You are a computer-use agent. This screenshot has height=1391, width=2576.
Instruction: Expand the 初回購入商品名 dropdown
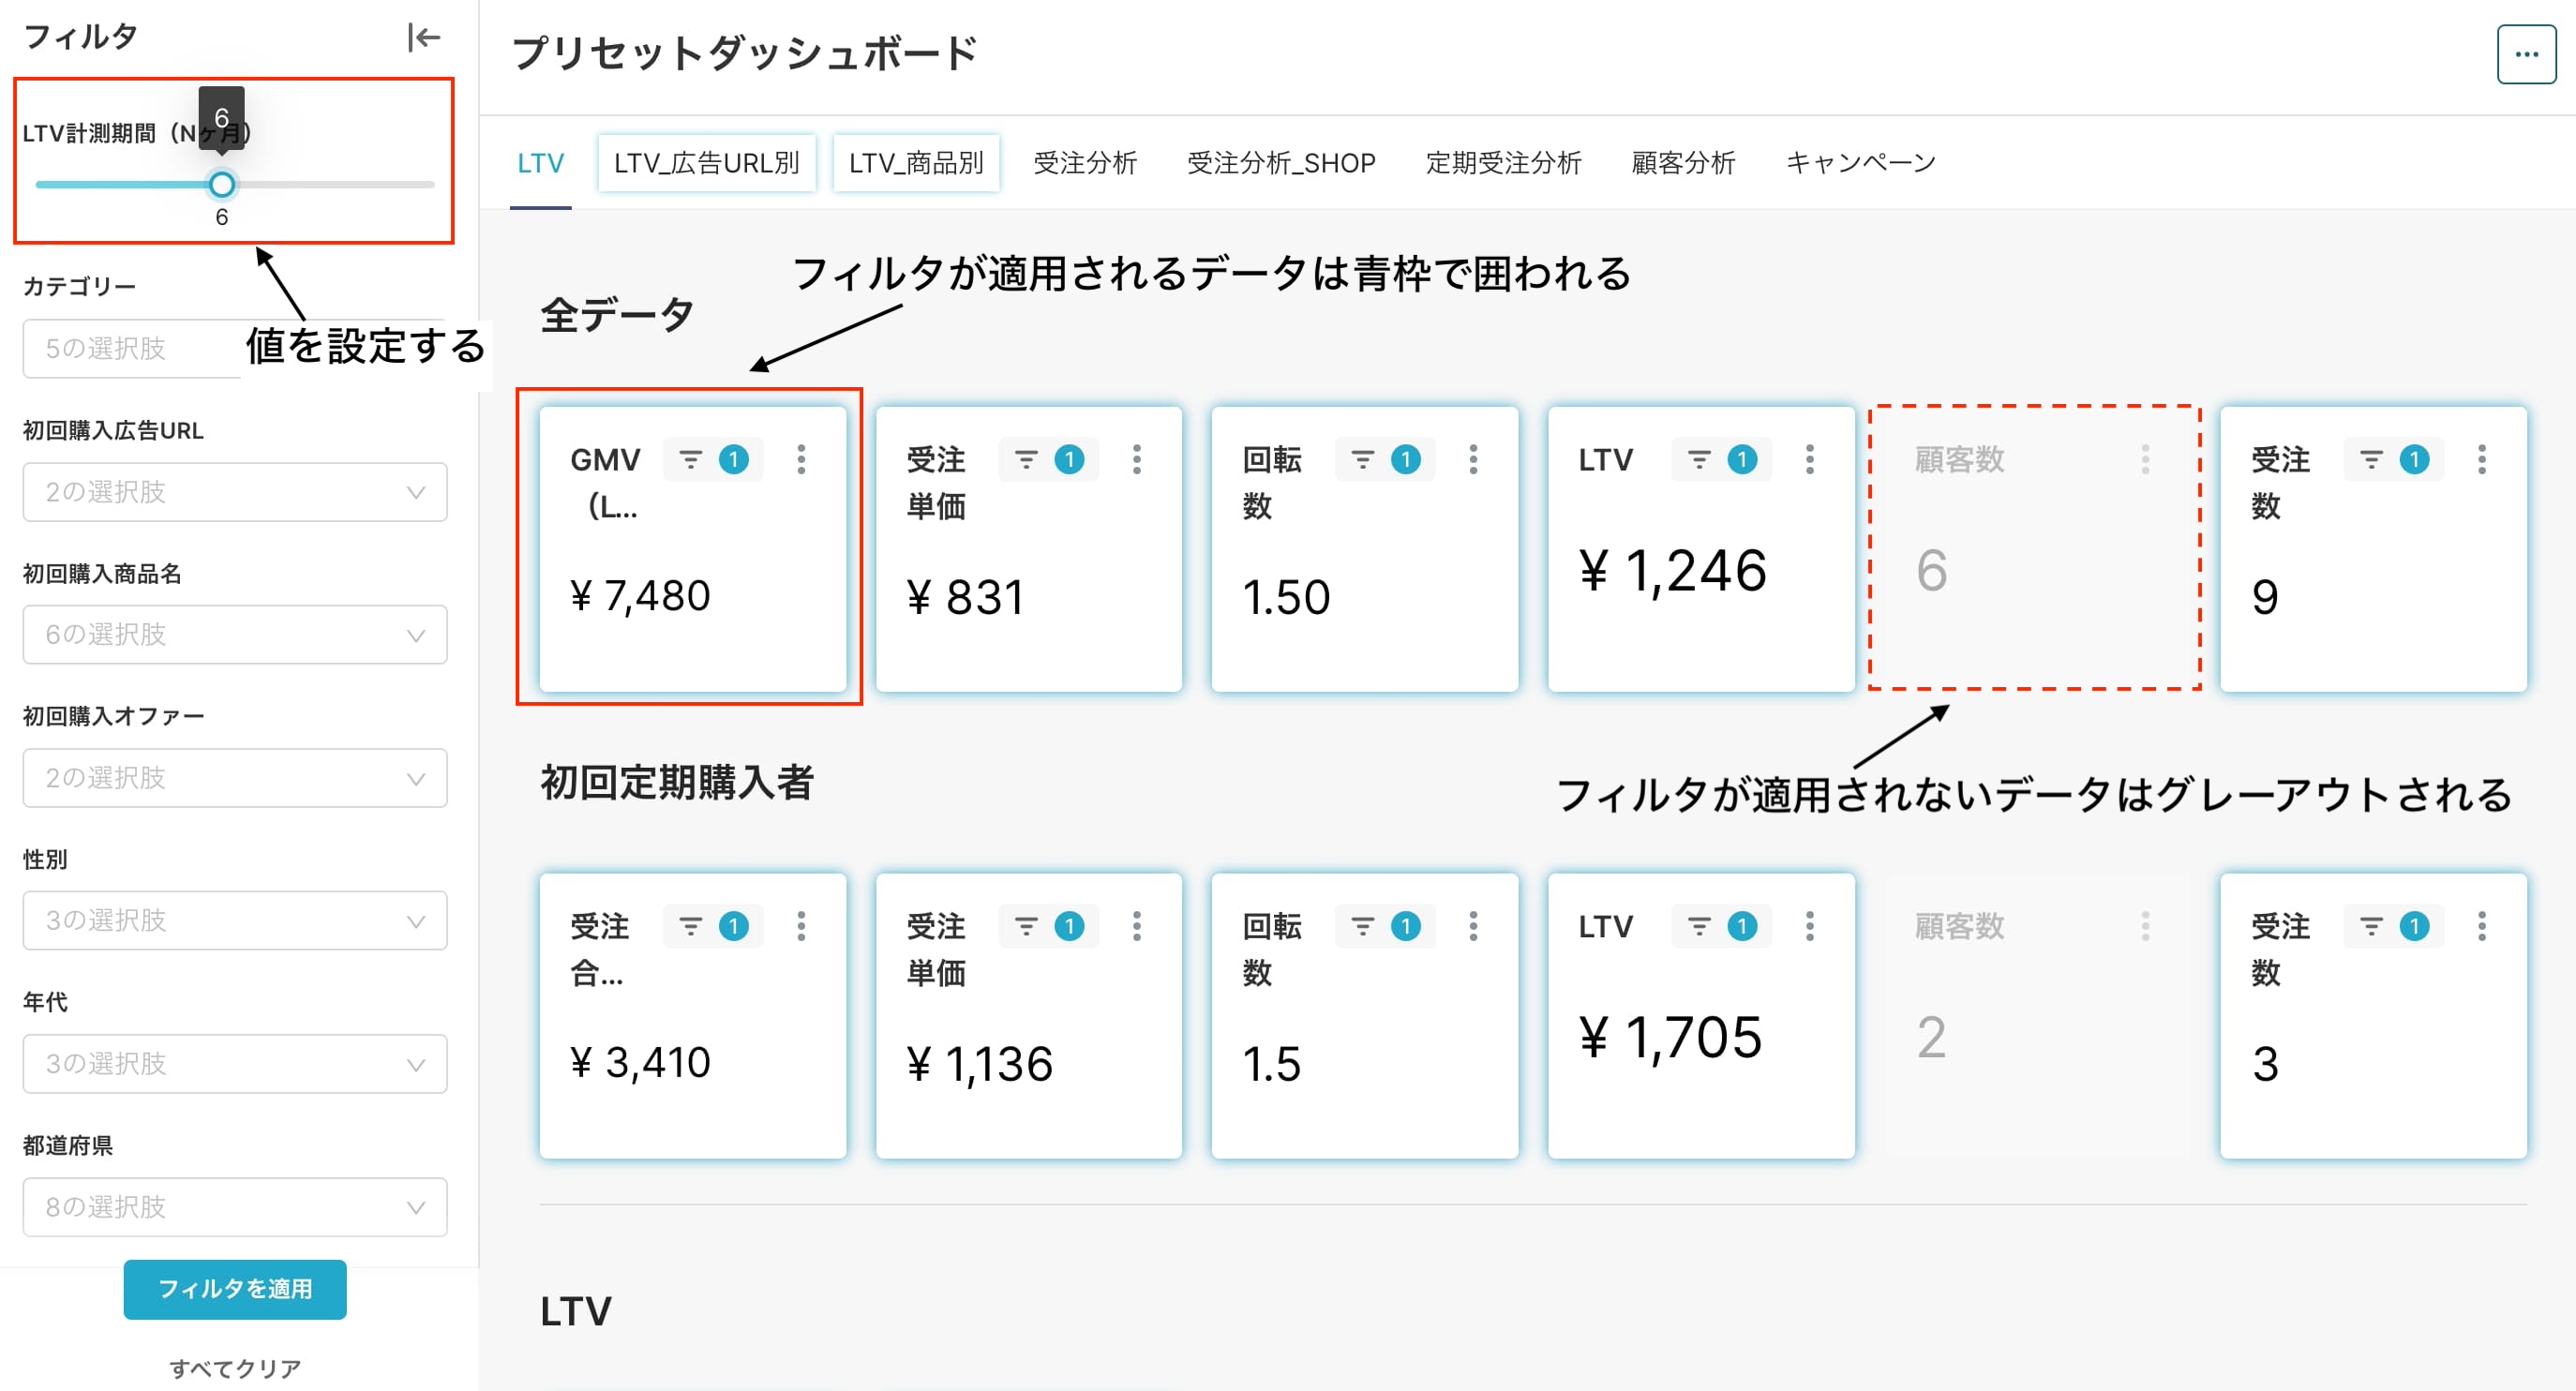[235, 635]
